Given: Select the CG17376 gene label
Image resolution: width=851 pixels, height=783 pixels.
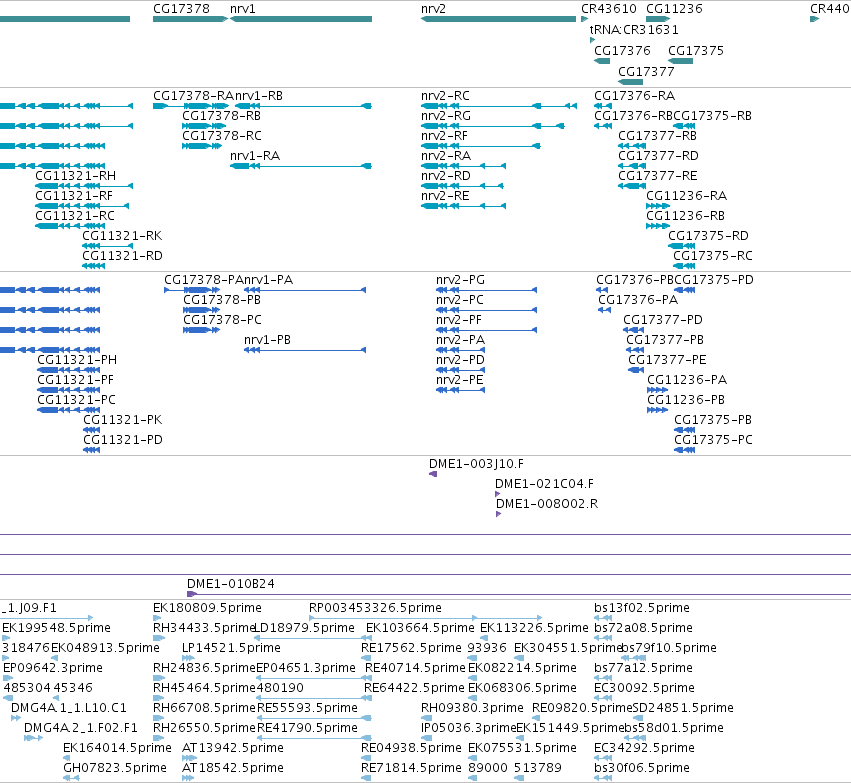Looking at the screenshot, I should pos(622,50).
